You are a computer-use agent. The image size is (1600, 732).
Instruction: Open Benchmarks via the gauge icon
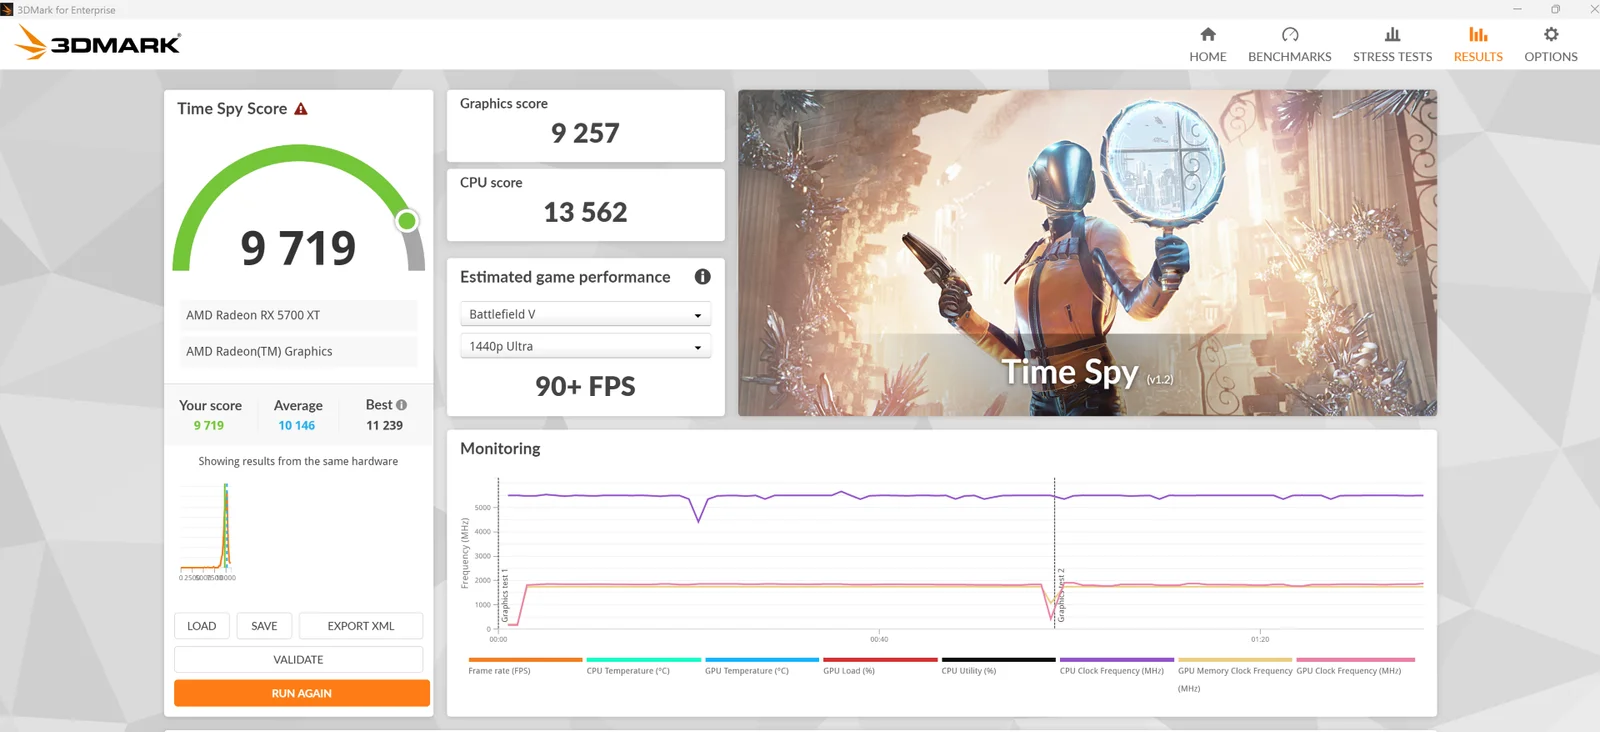pyautogui.click(x=1289, y=35)
